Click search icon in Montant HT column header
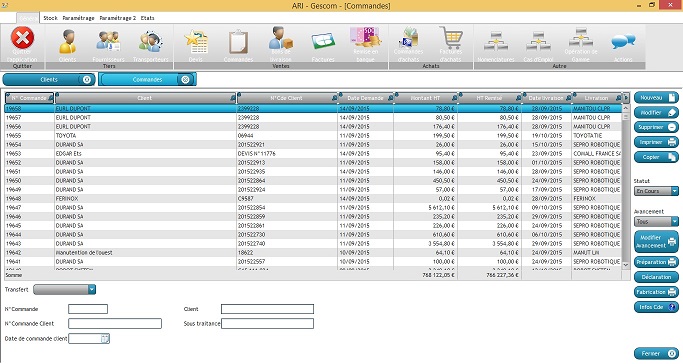 click(454, 98)
